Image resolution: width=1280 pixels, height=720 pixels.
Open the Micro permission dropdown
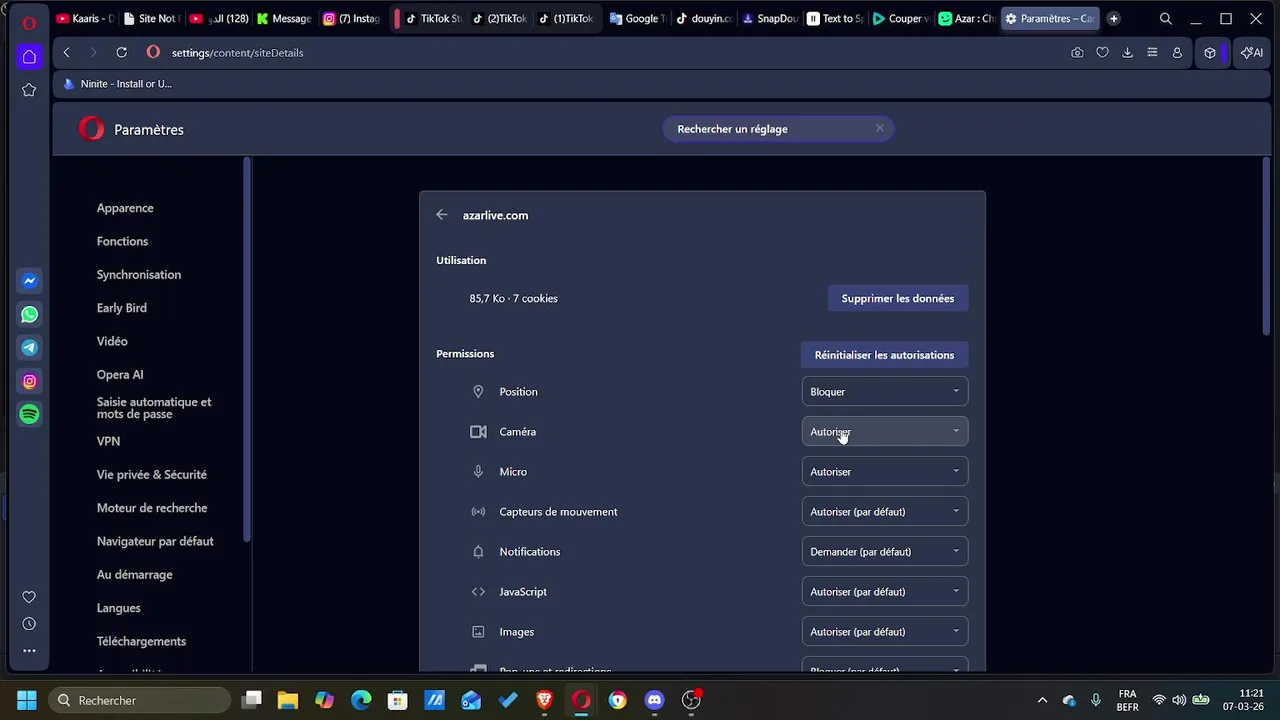(885, 472)
